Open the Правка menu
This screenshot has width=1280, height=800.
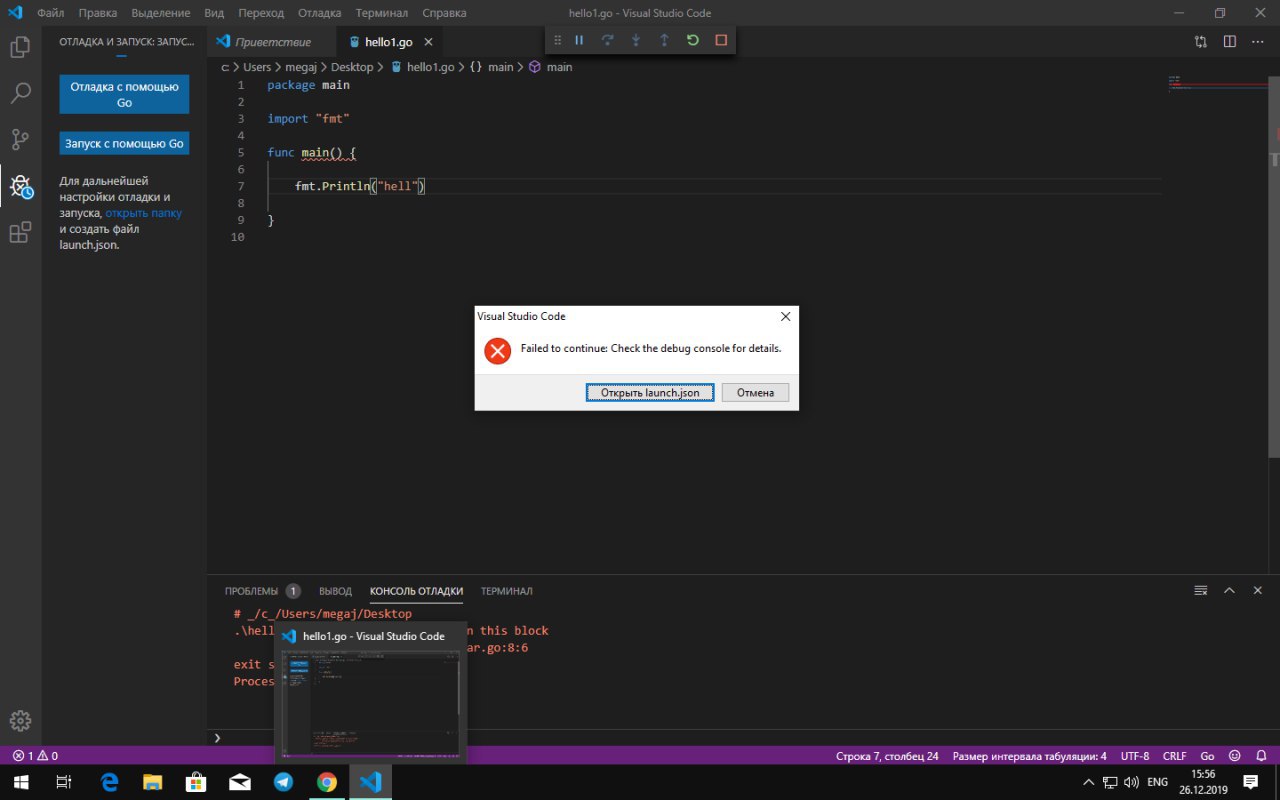98,13
